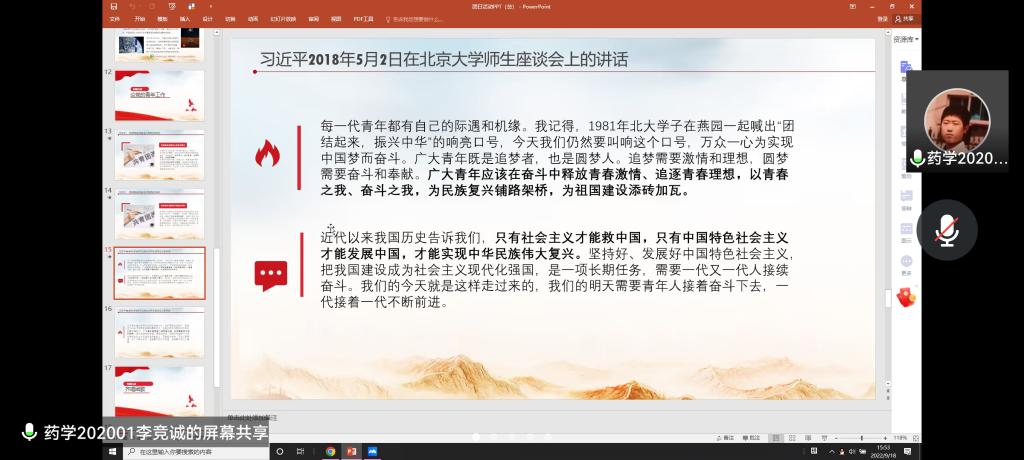Unmute the microphone with the round mic button

click(x=946, y=230)
